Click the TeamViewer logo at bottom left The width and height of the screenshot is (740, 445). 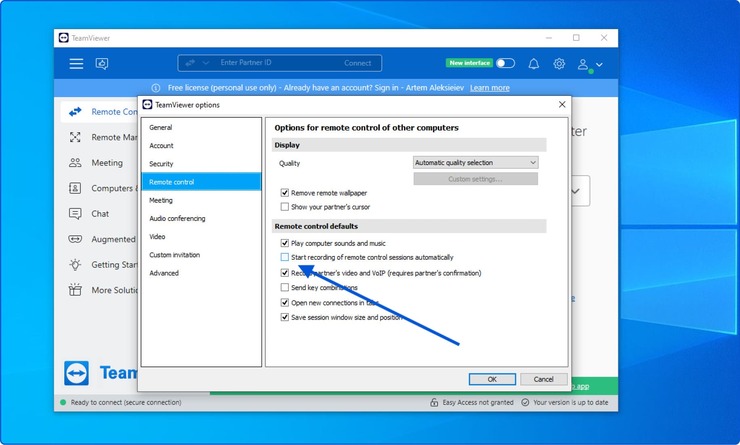[x=76, y=373]
